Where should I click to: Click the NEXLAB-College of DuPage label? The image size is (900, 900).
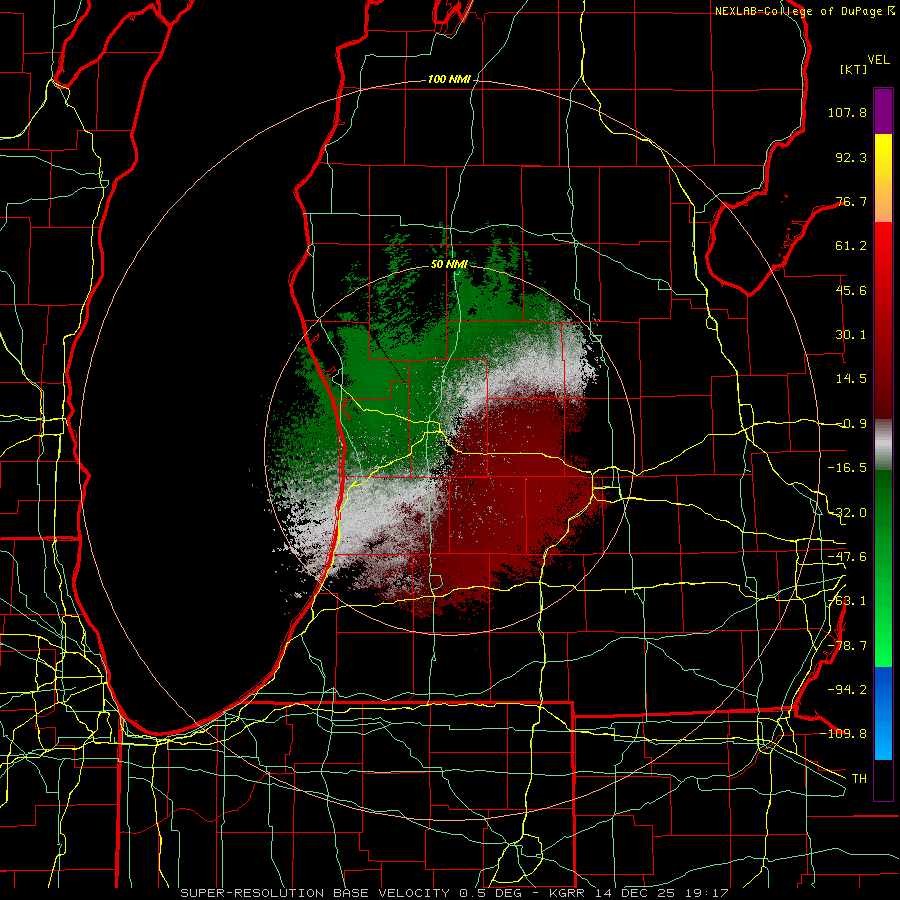pos(804,11)
